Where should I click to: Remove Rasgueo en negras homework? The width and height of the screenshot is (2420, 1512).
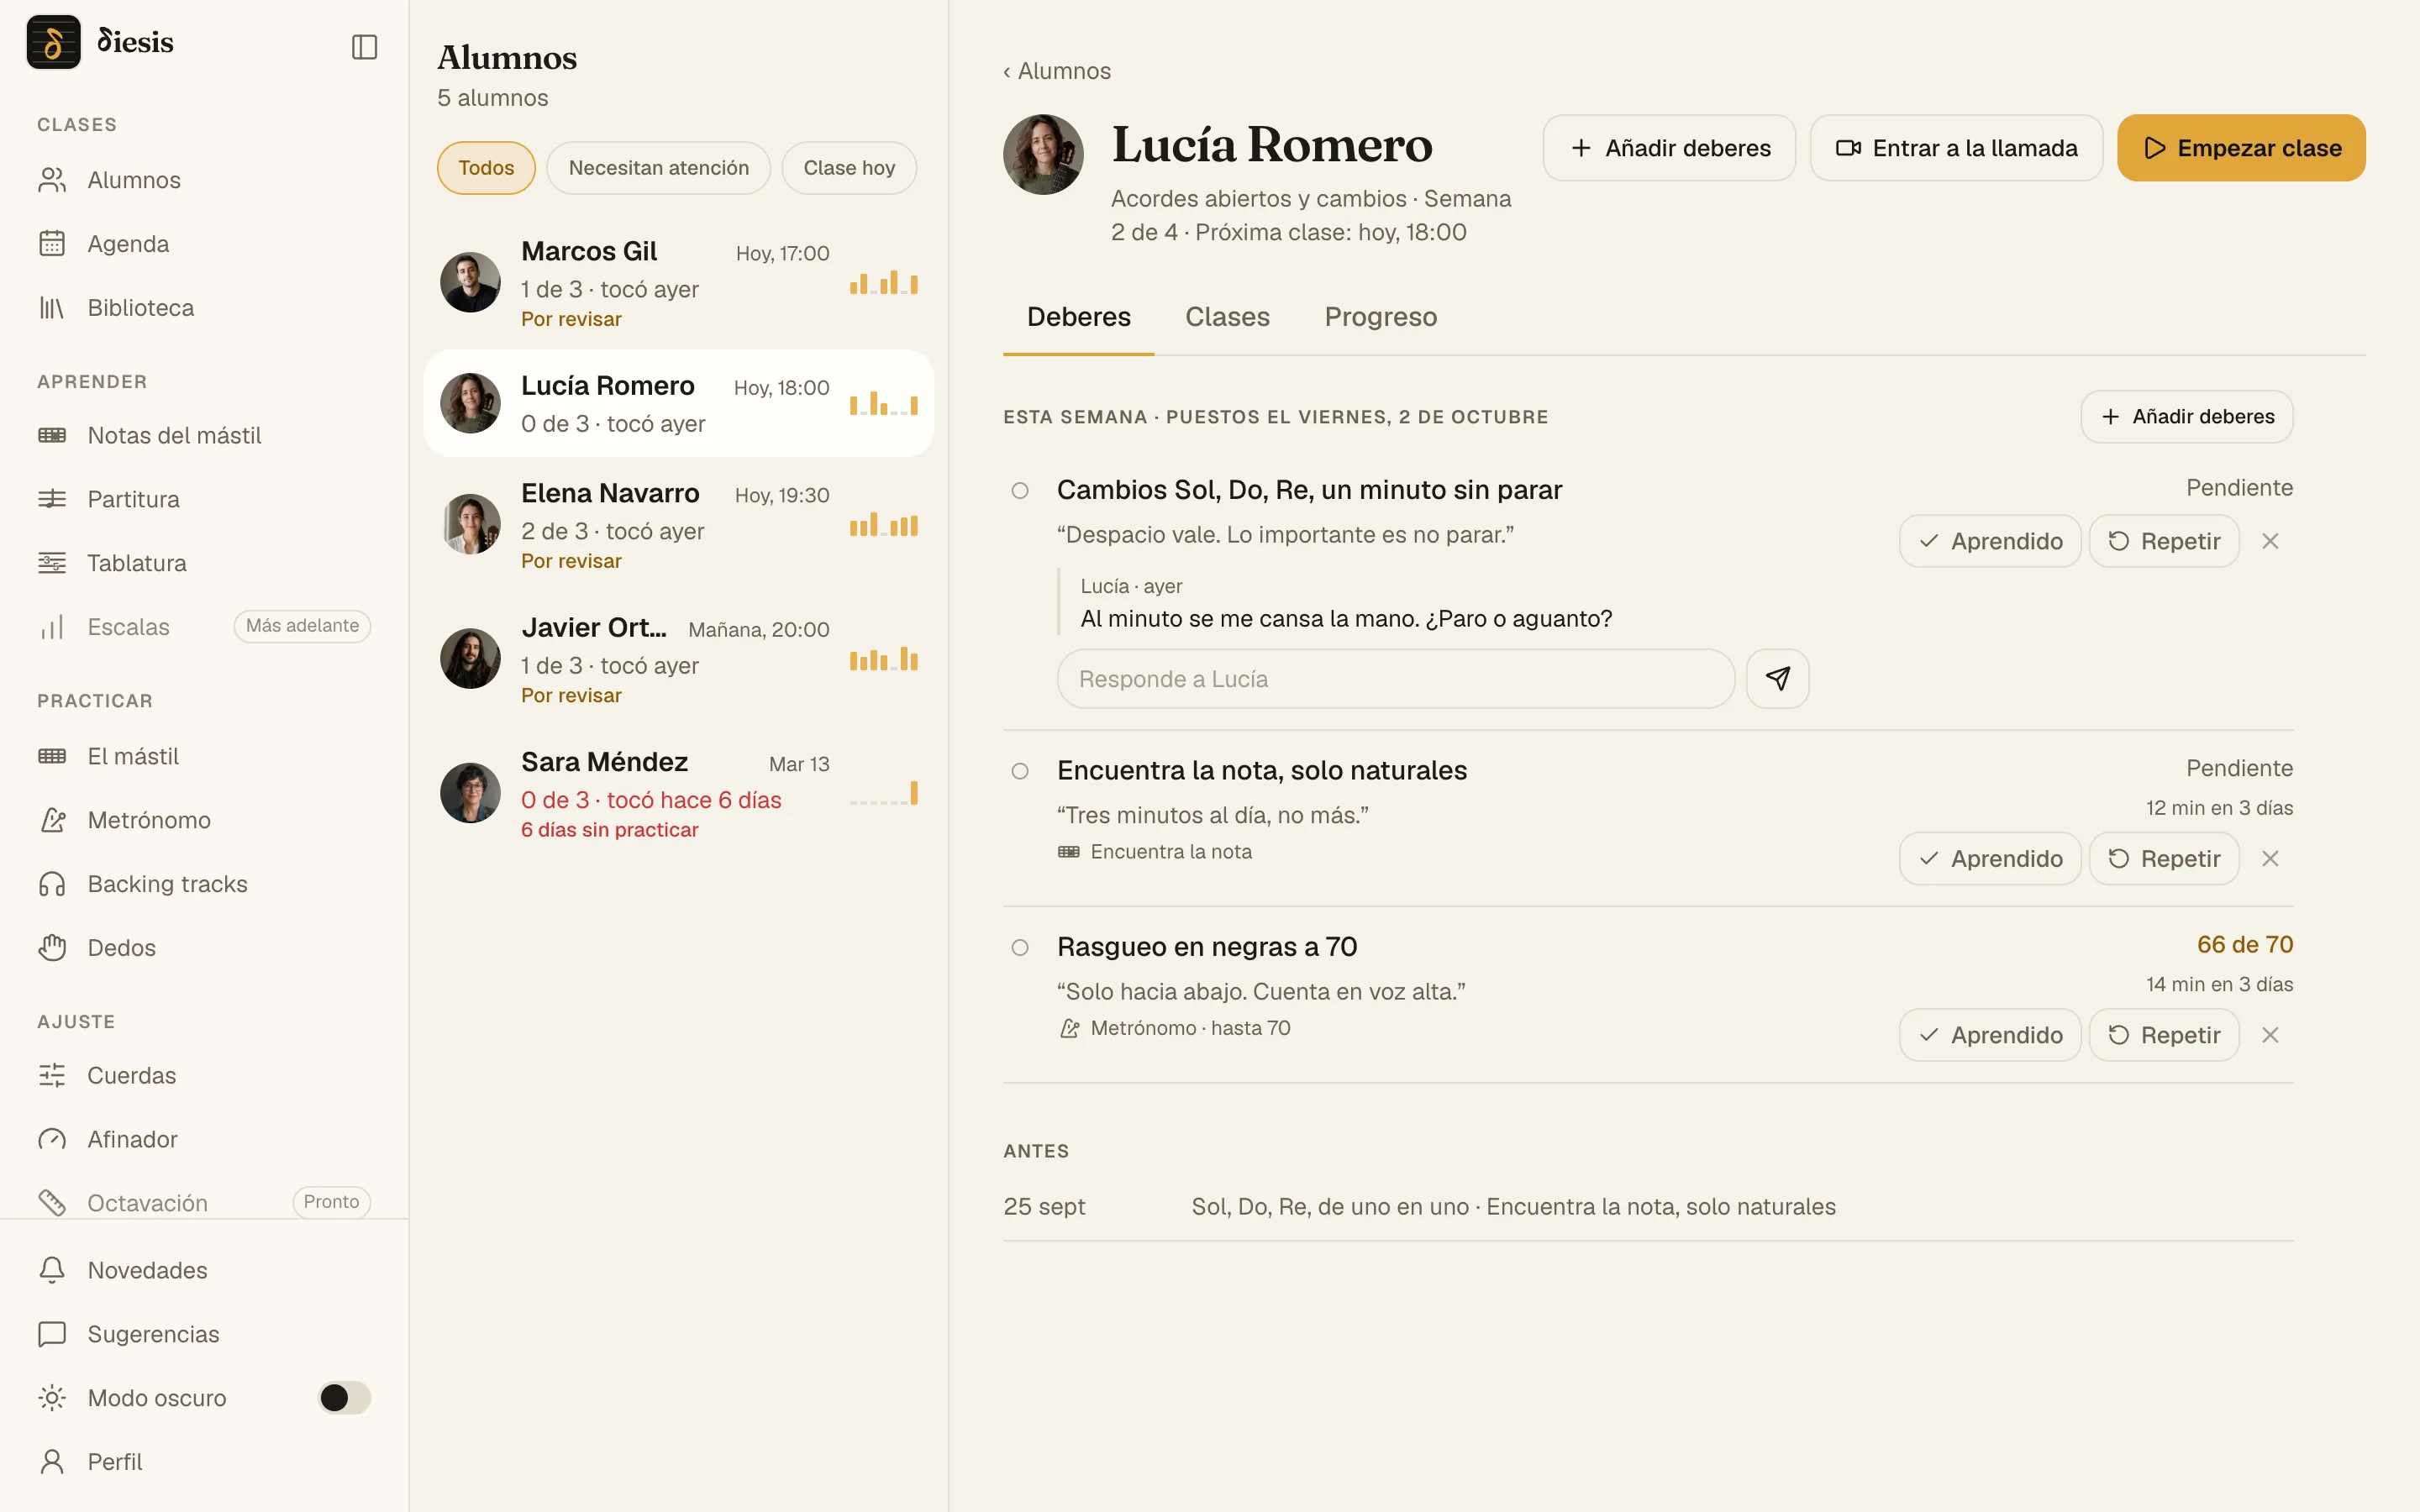2270,1035
